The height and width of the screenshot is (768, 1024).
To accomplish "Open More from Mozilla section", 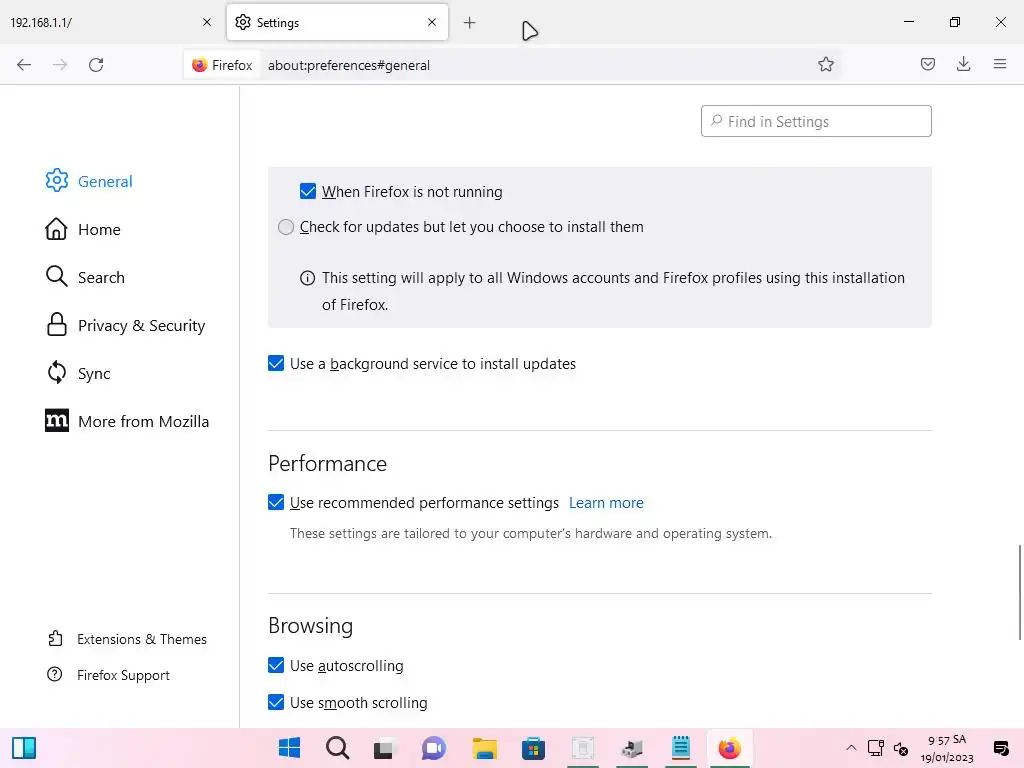I will 127,421.
